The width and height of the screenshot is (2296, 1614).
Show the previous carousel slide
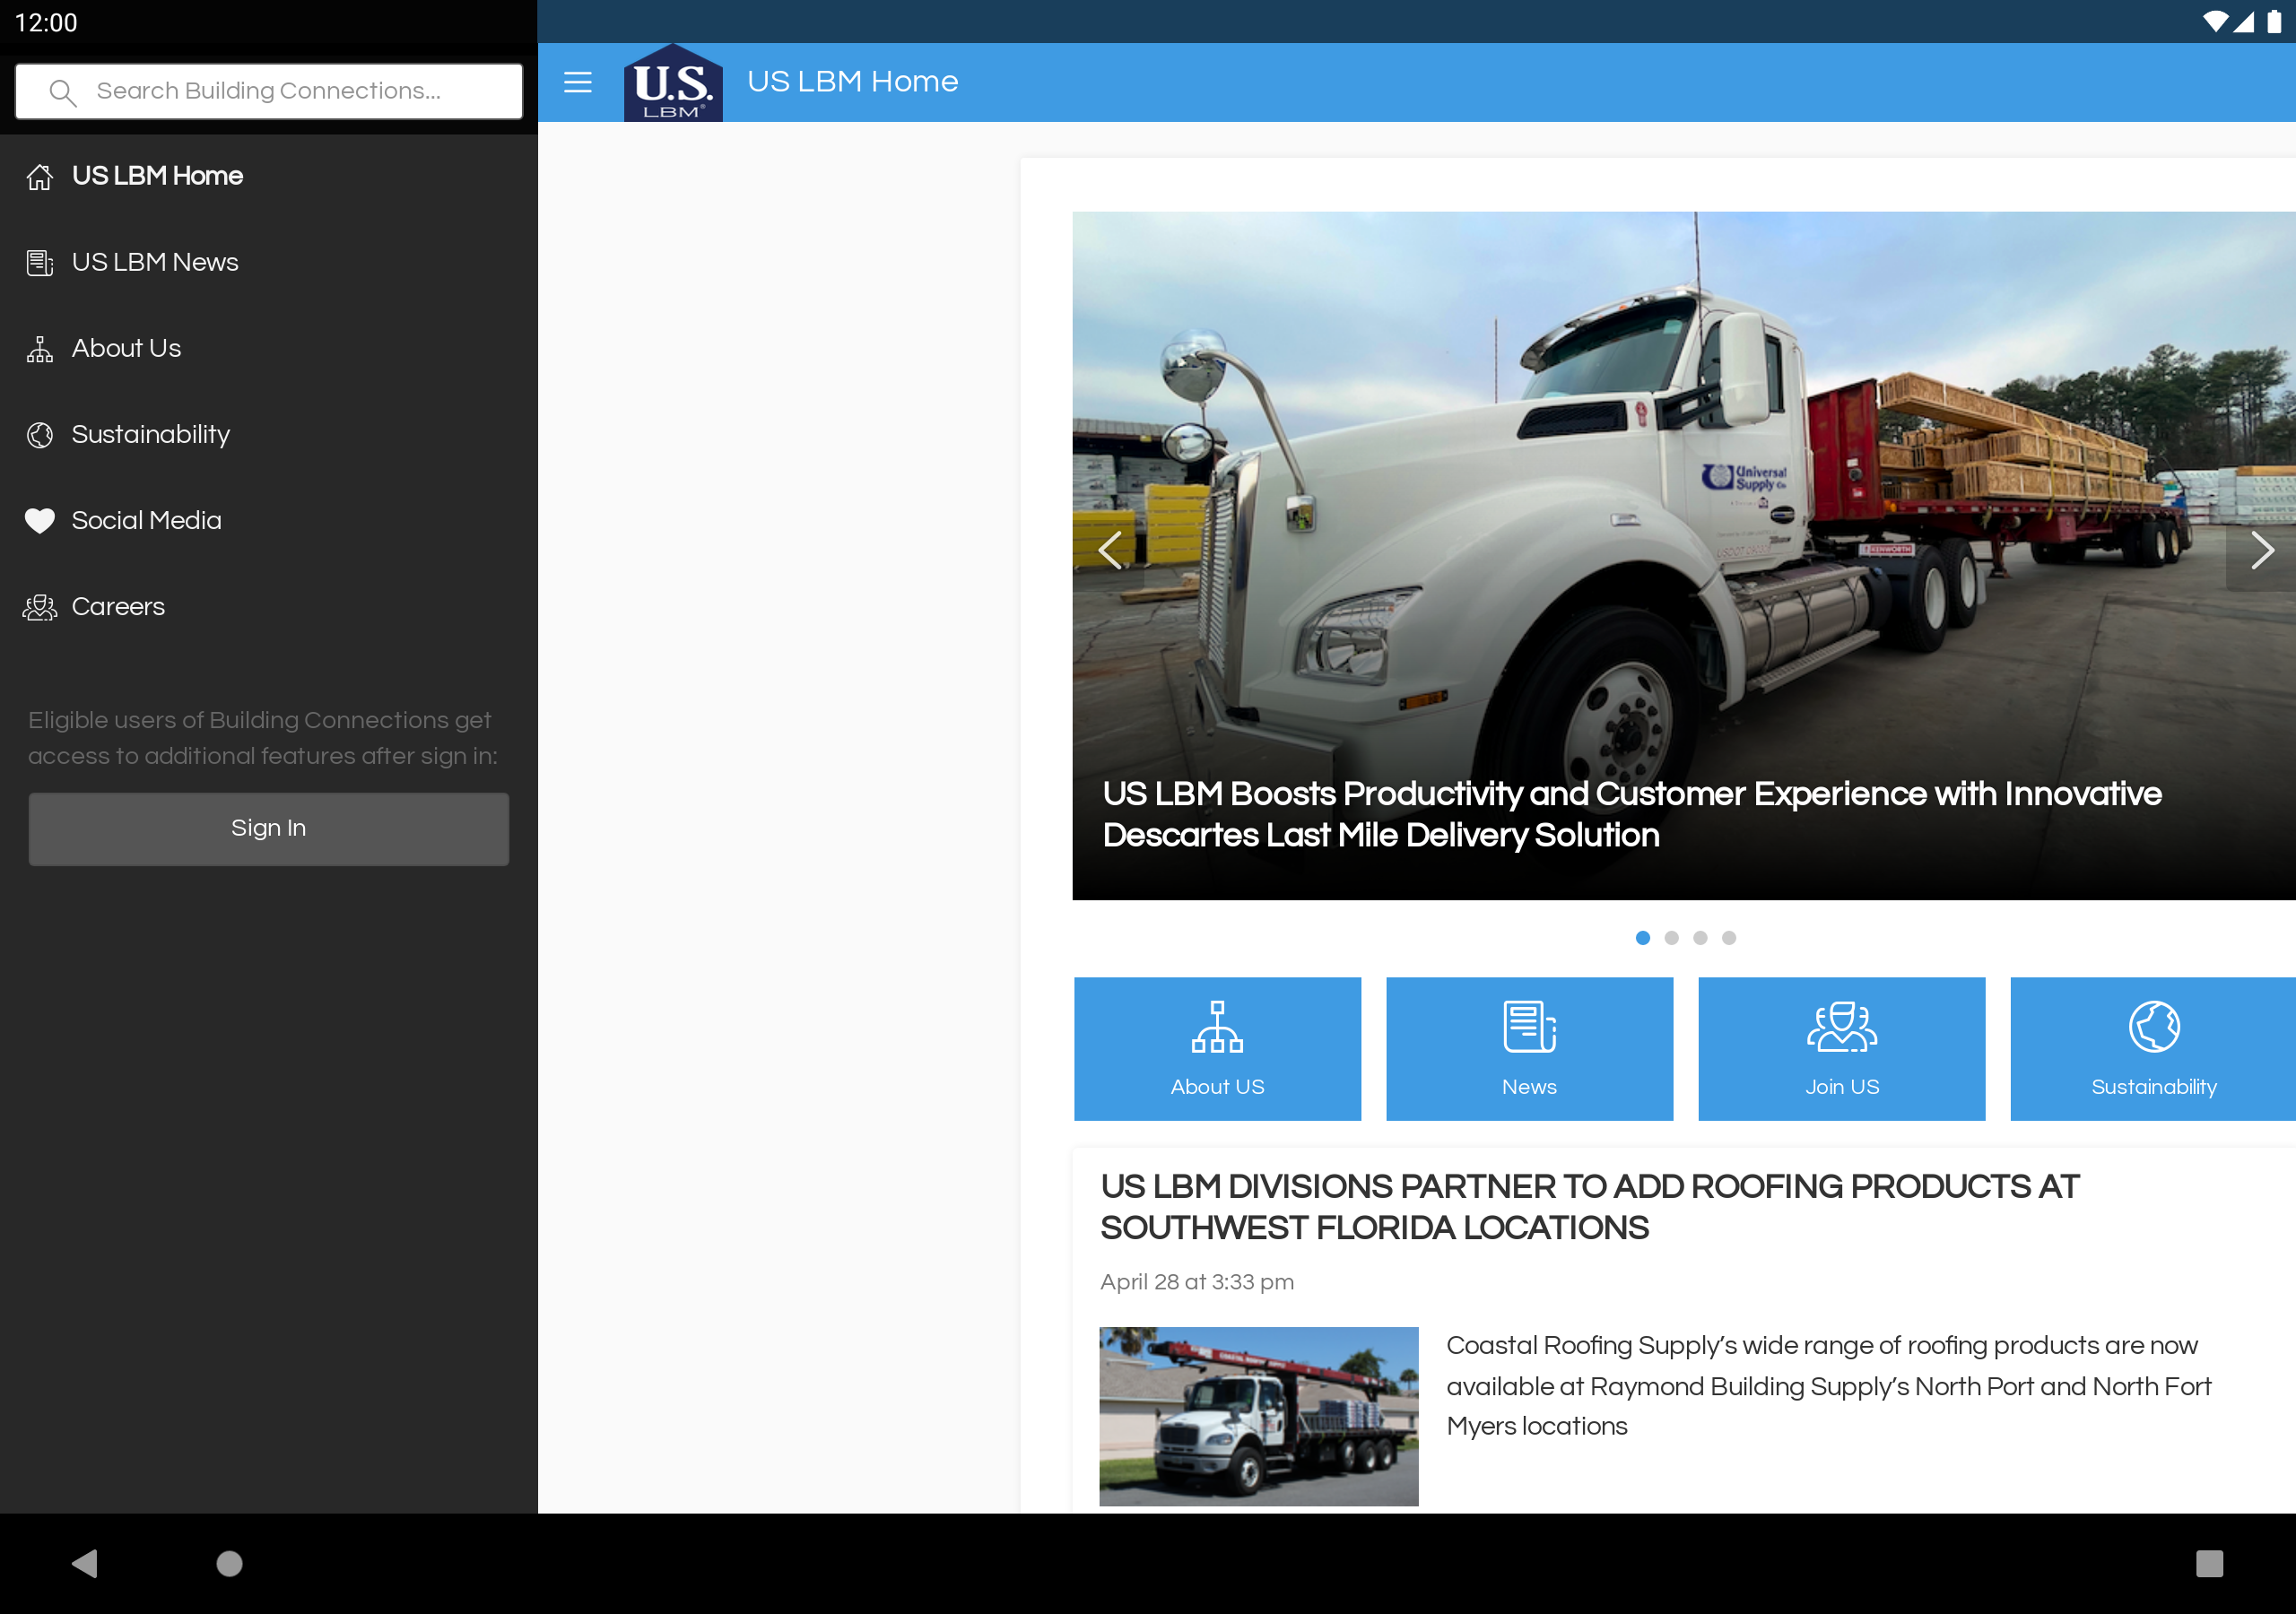1109,550
